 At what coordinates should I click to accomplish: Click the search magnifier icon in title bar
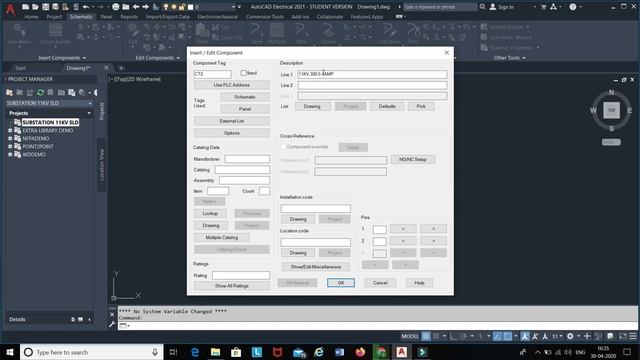[482, 7]
